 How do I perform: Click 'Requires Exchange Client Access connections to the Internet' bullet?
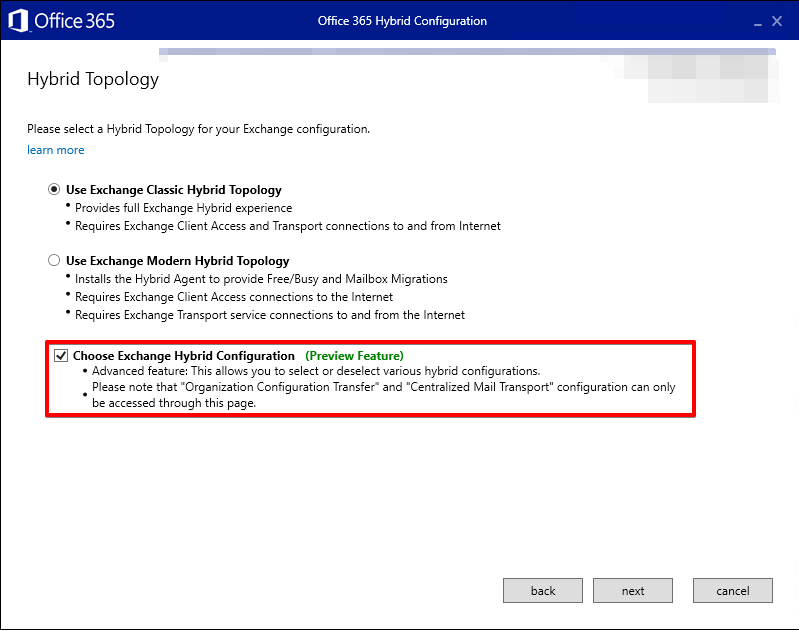click(234, 297)
